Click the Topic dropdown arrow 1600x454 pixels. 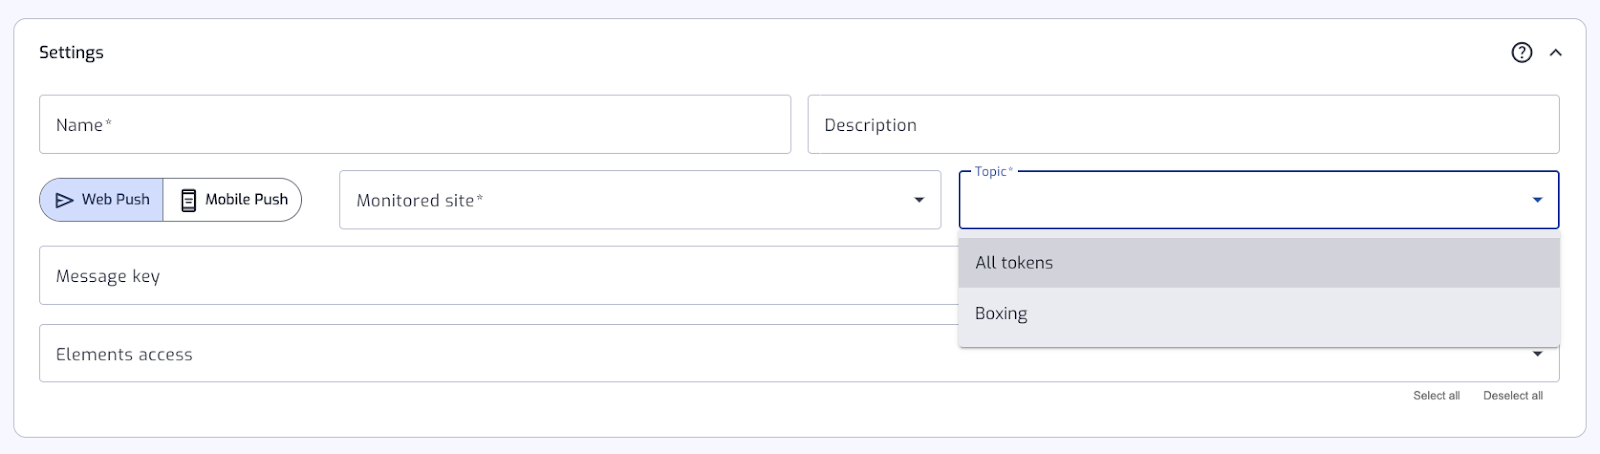(1537, 200)
